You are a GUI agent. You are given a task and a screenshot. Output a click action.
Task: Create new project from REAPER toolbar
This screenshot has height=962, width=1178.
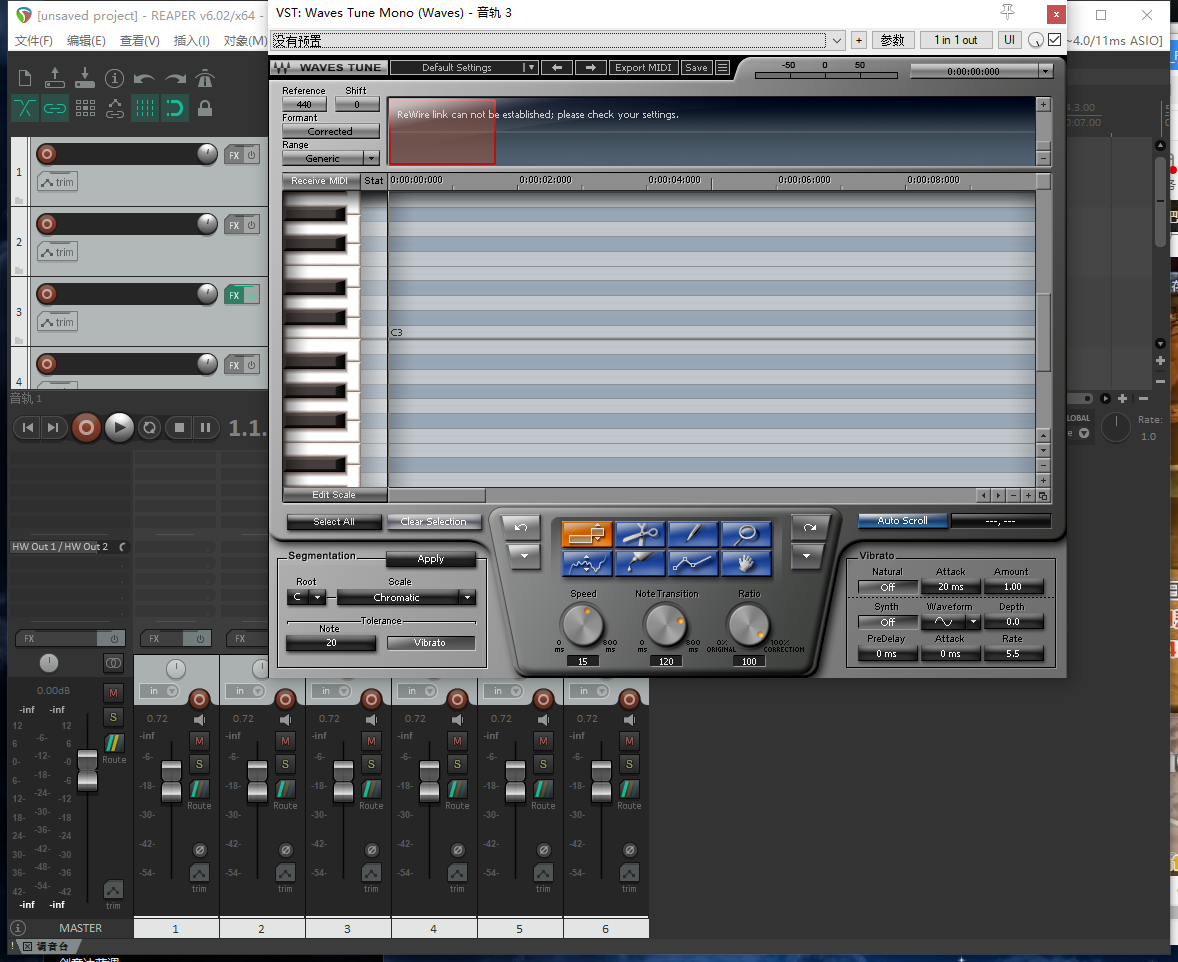click(x=25, y=78)
